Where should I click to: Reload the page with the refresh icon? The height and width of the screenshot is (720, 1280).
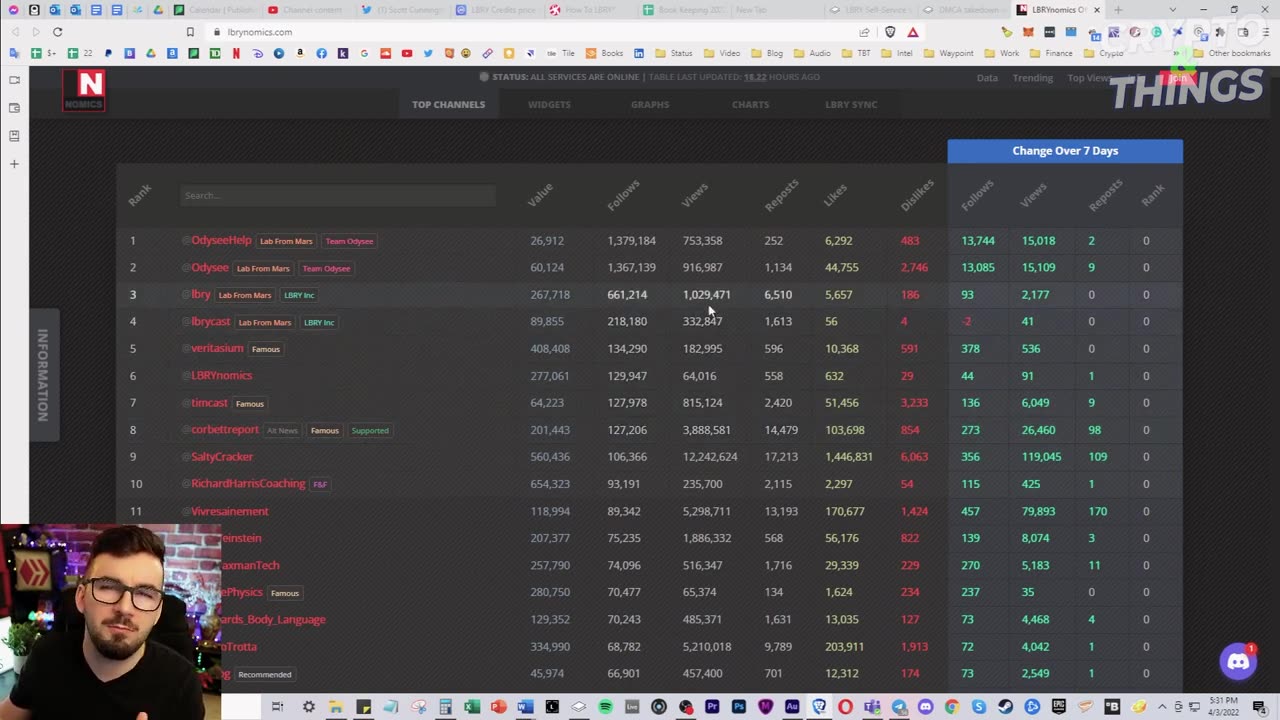[57, 32]
